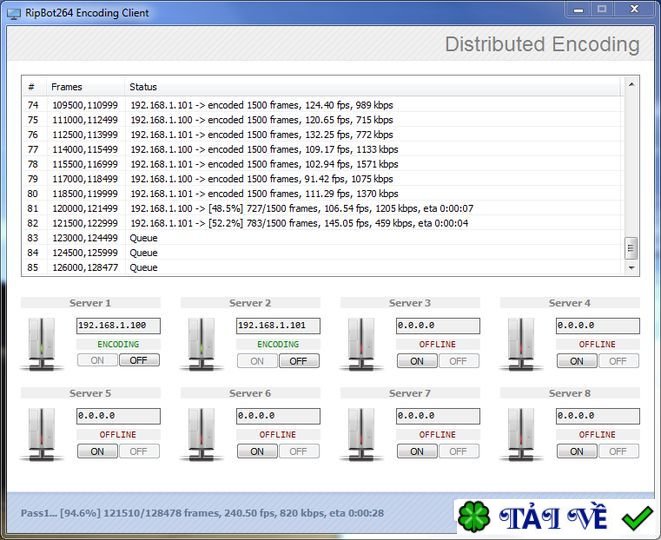Viewport: 661px width, 540px height.
Task: Click the disabled ON button of Server 1
Action: 97,360
